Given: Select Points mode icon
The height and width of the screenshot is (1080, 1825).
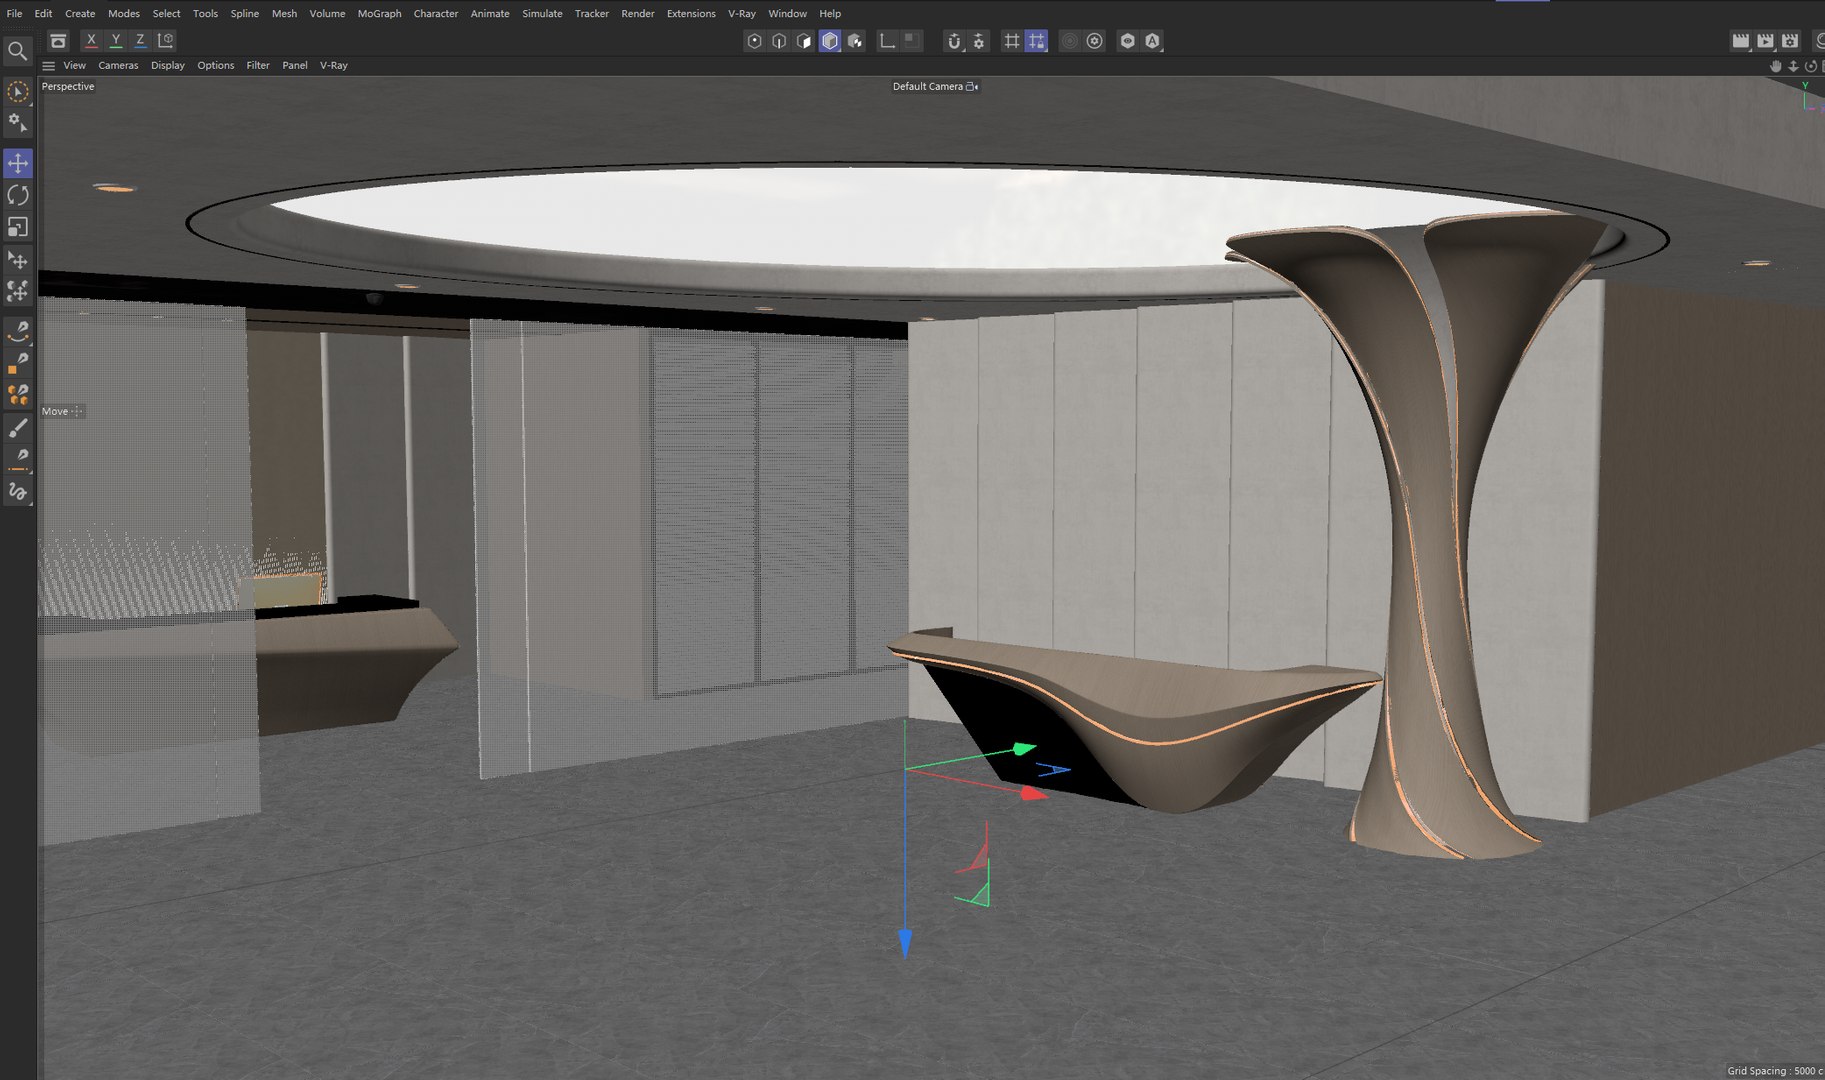Looking at the screenshot, I should point(754,41).
